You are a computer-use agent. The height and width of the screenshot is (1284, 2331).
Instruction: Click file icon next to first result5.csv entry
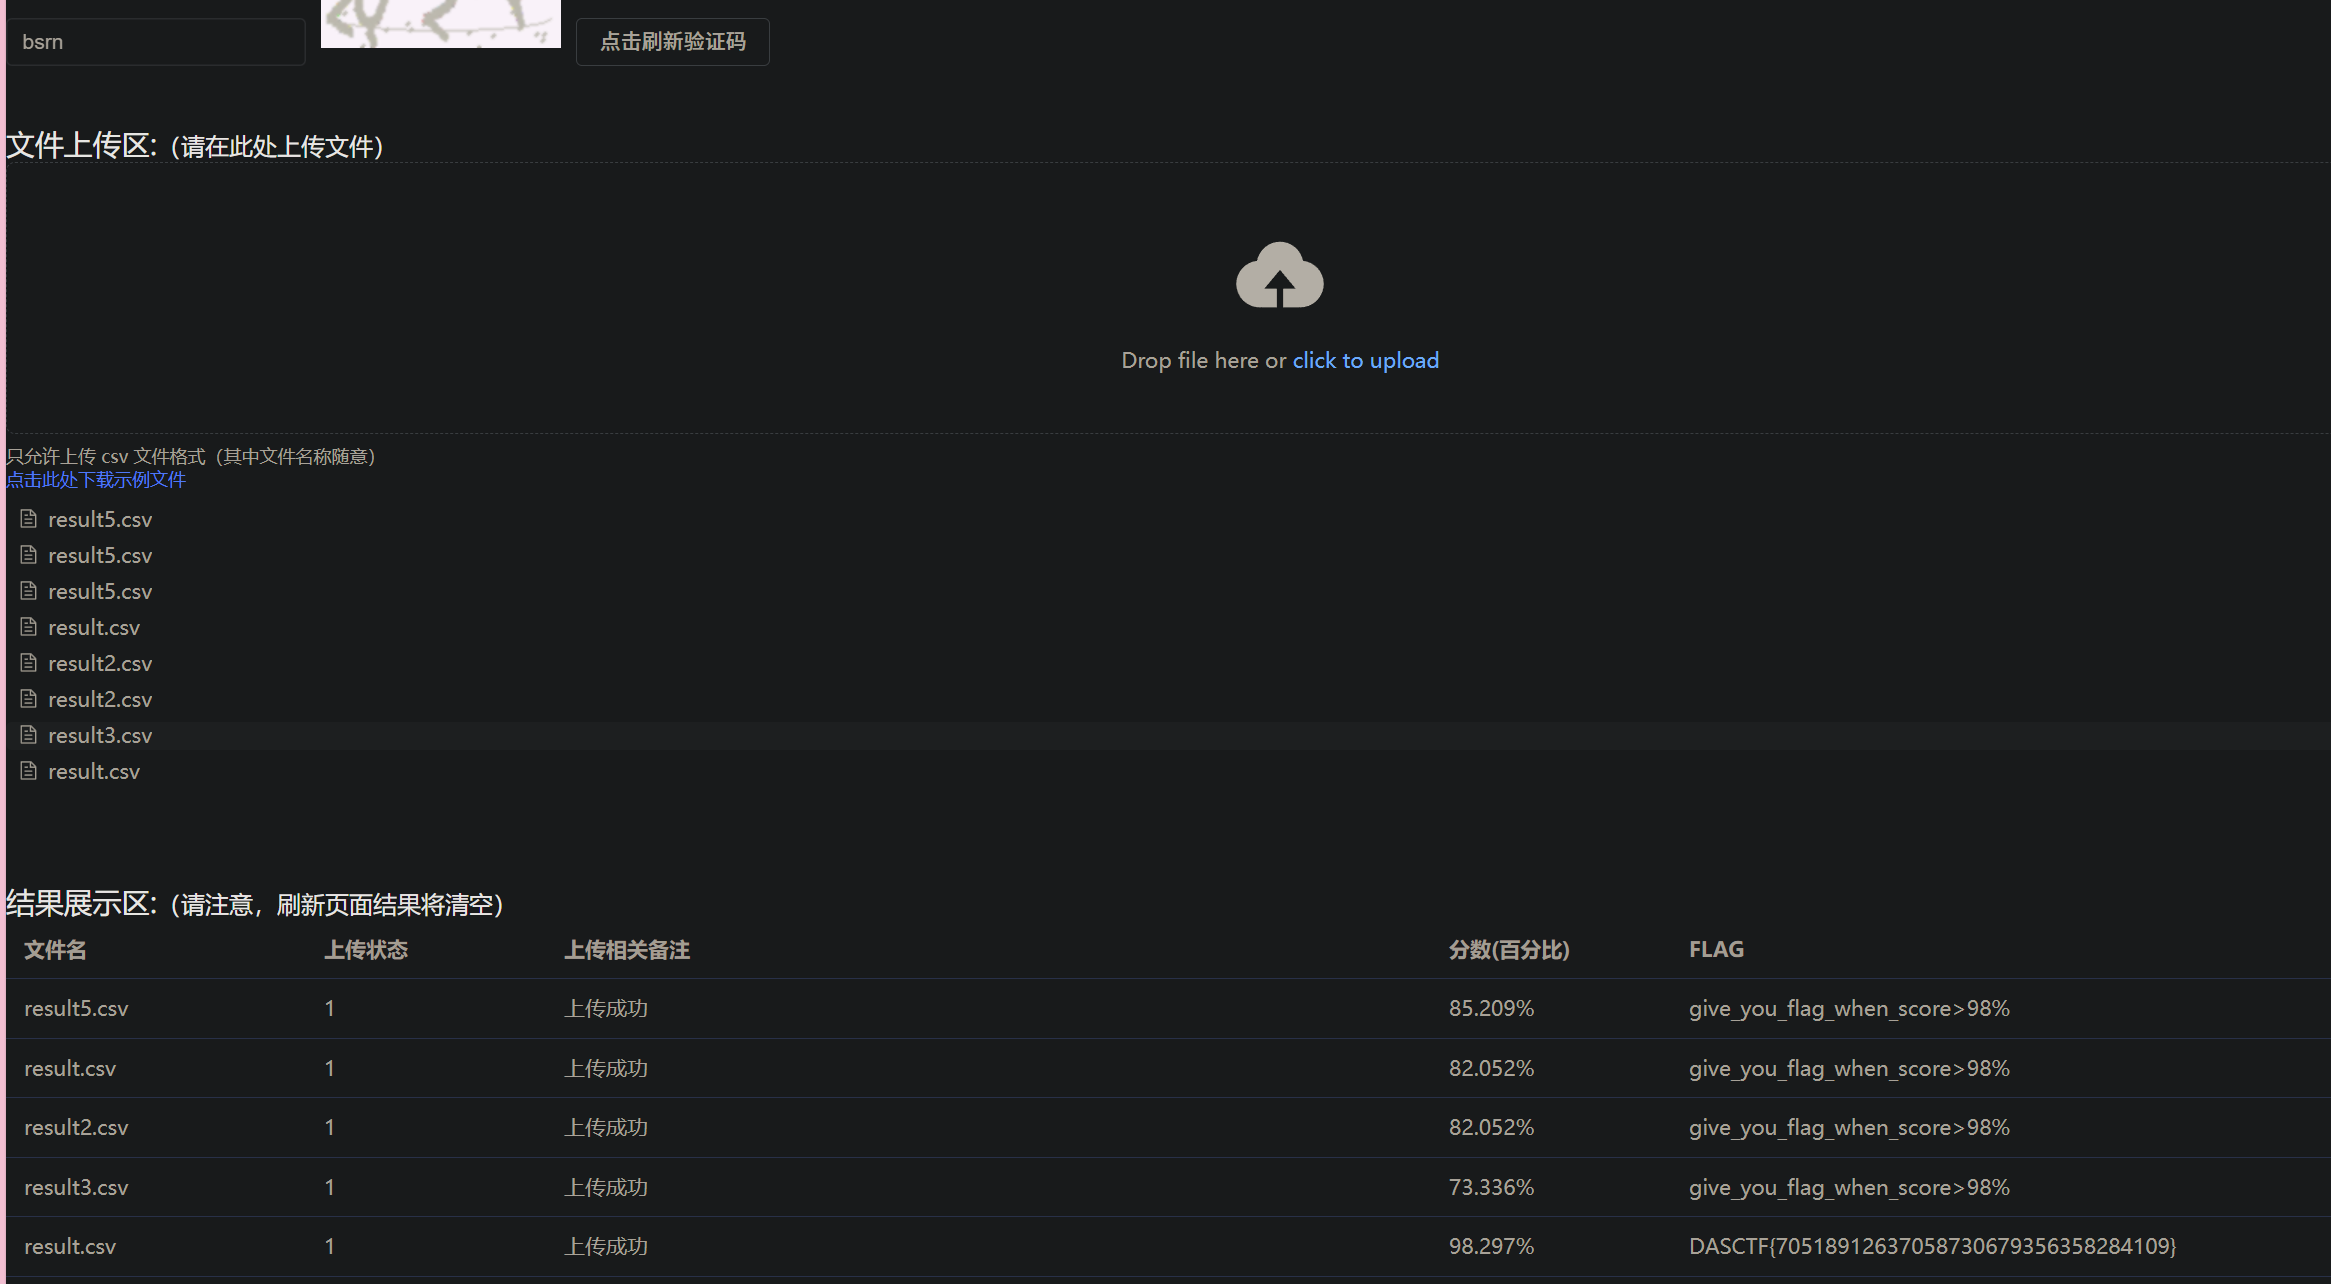coord(29,519)
